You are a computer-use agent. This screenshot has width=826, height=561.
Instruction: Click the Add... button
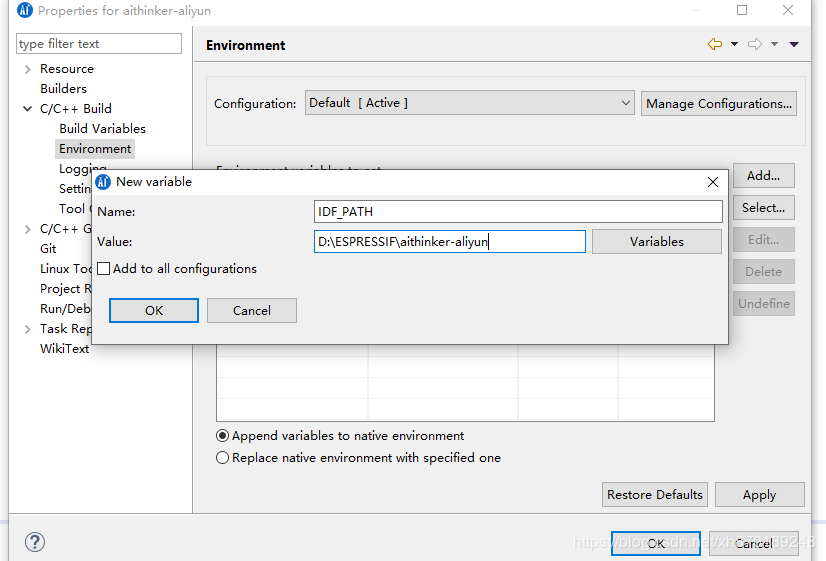point(763,175)
